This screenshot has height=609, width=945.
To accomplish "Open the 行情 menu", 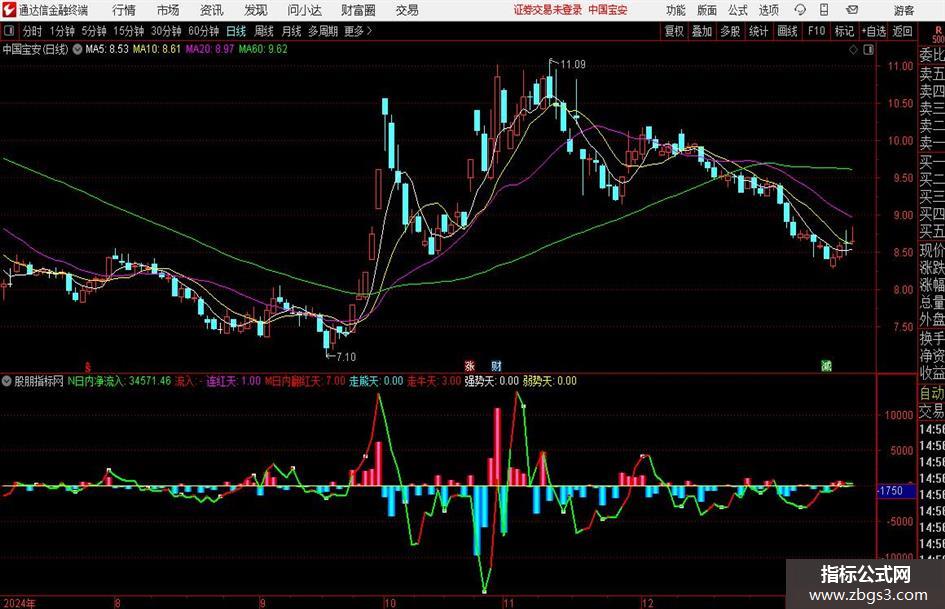I will tap(124, 10).
